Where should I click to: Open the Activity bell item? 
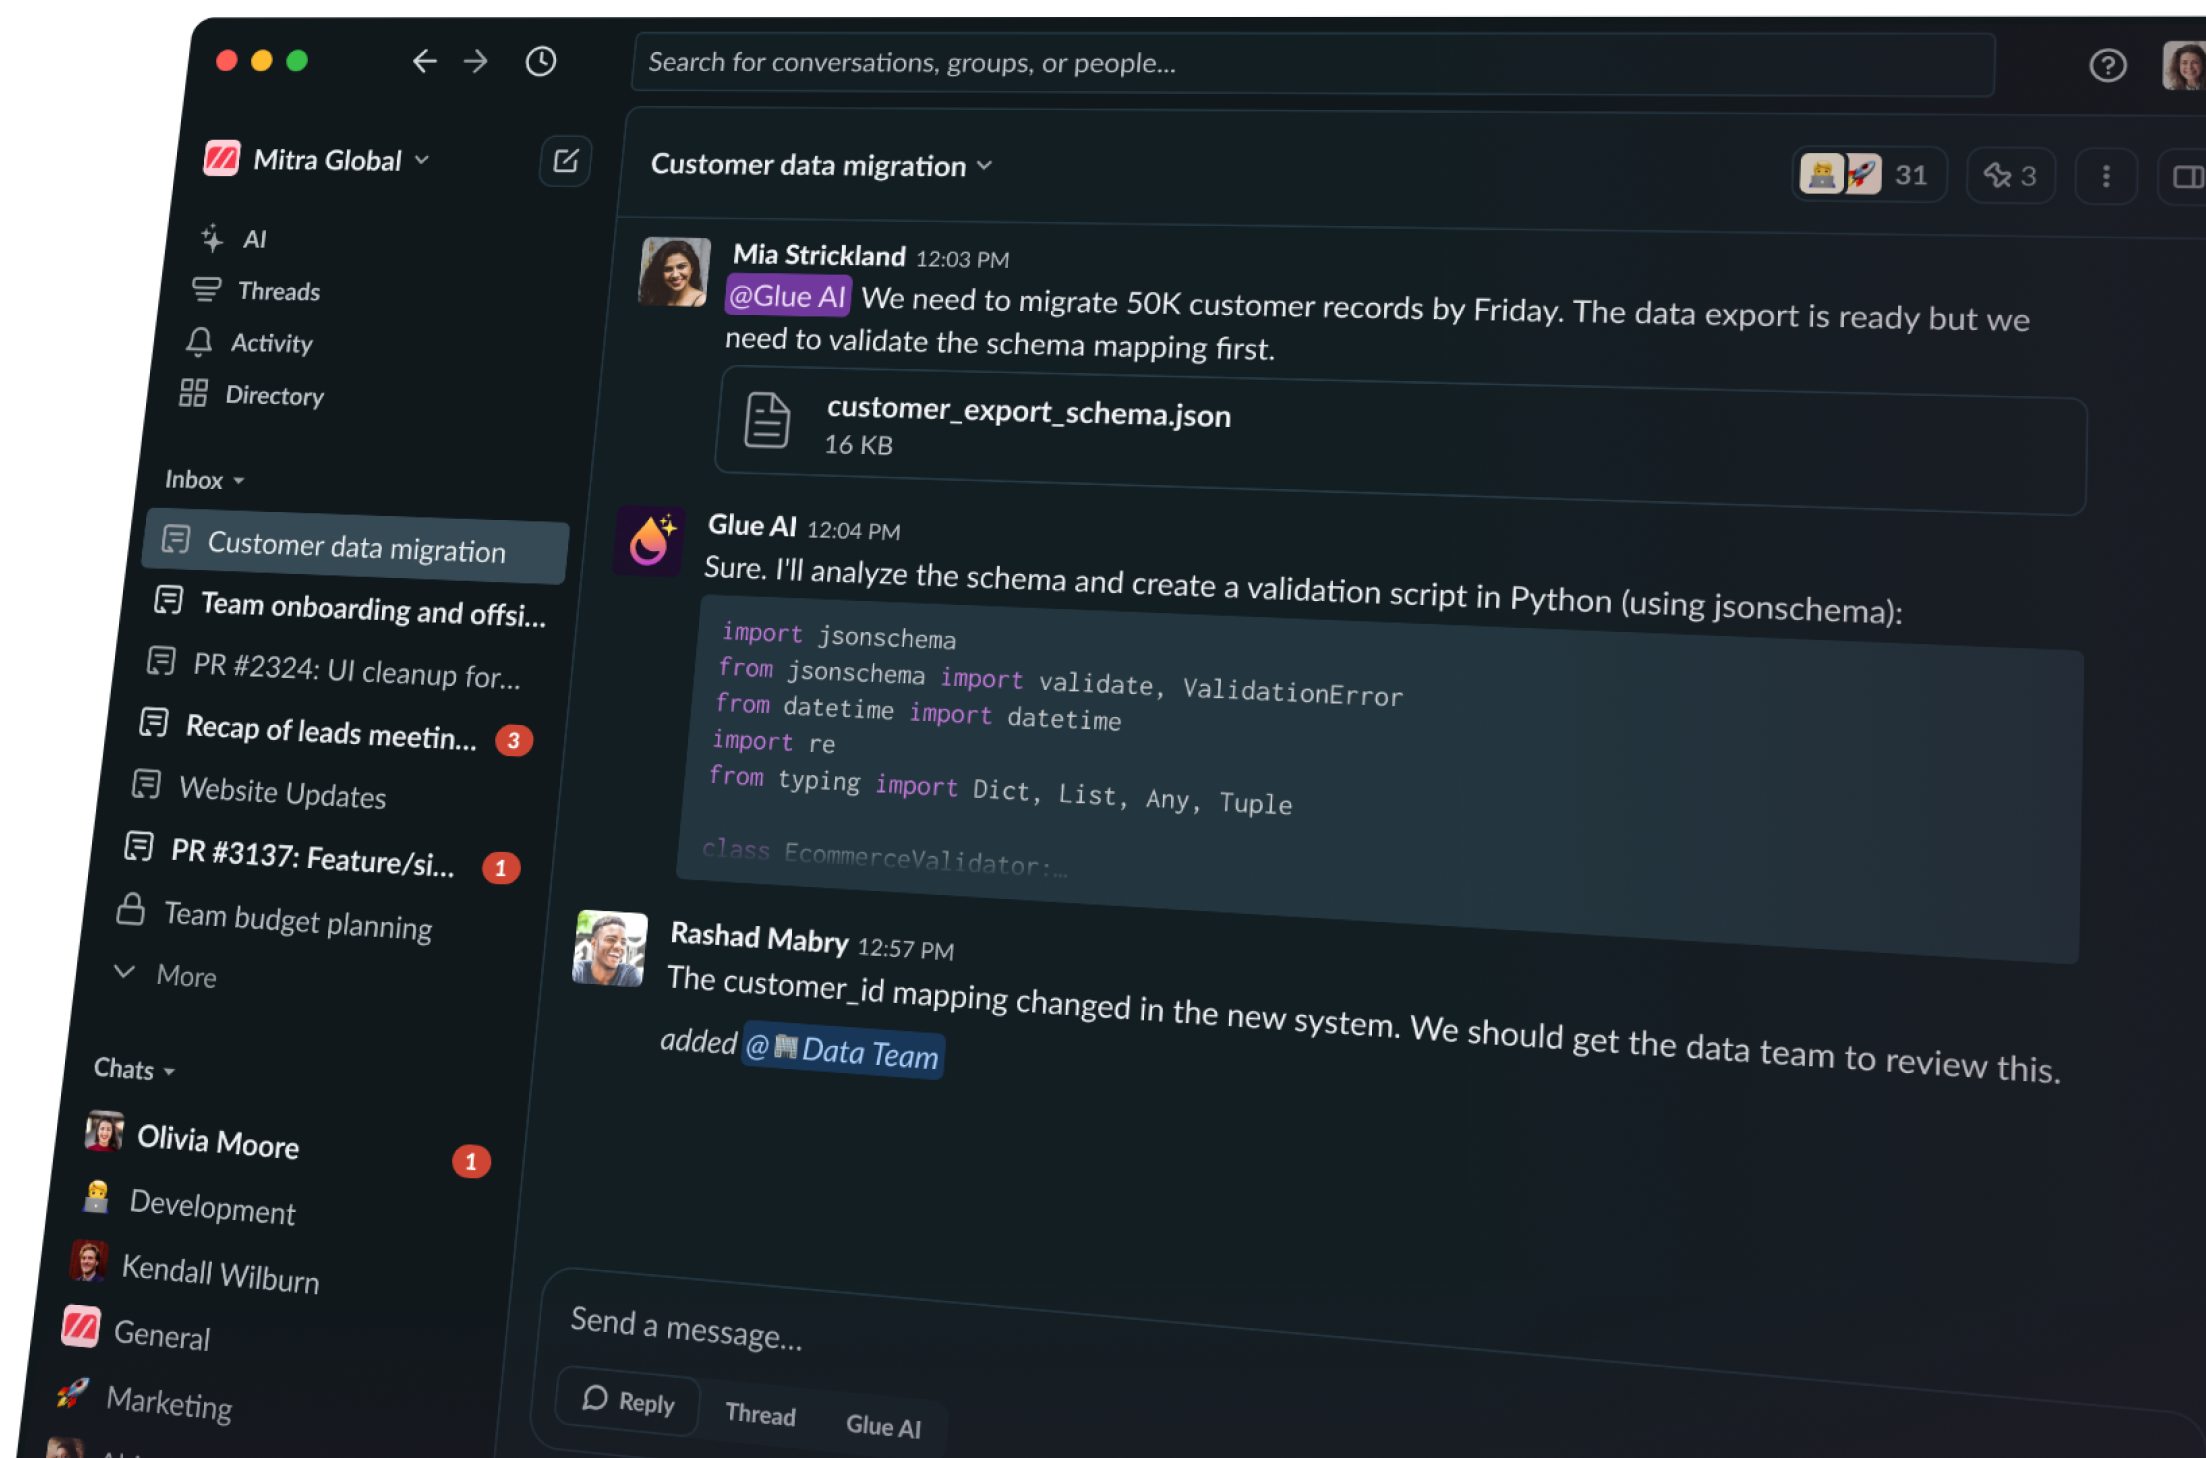270,343
